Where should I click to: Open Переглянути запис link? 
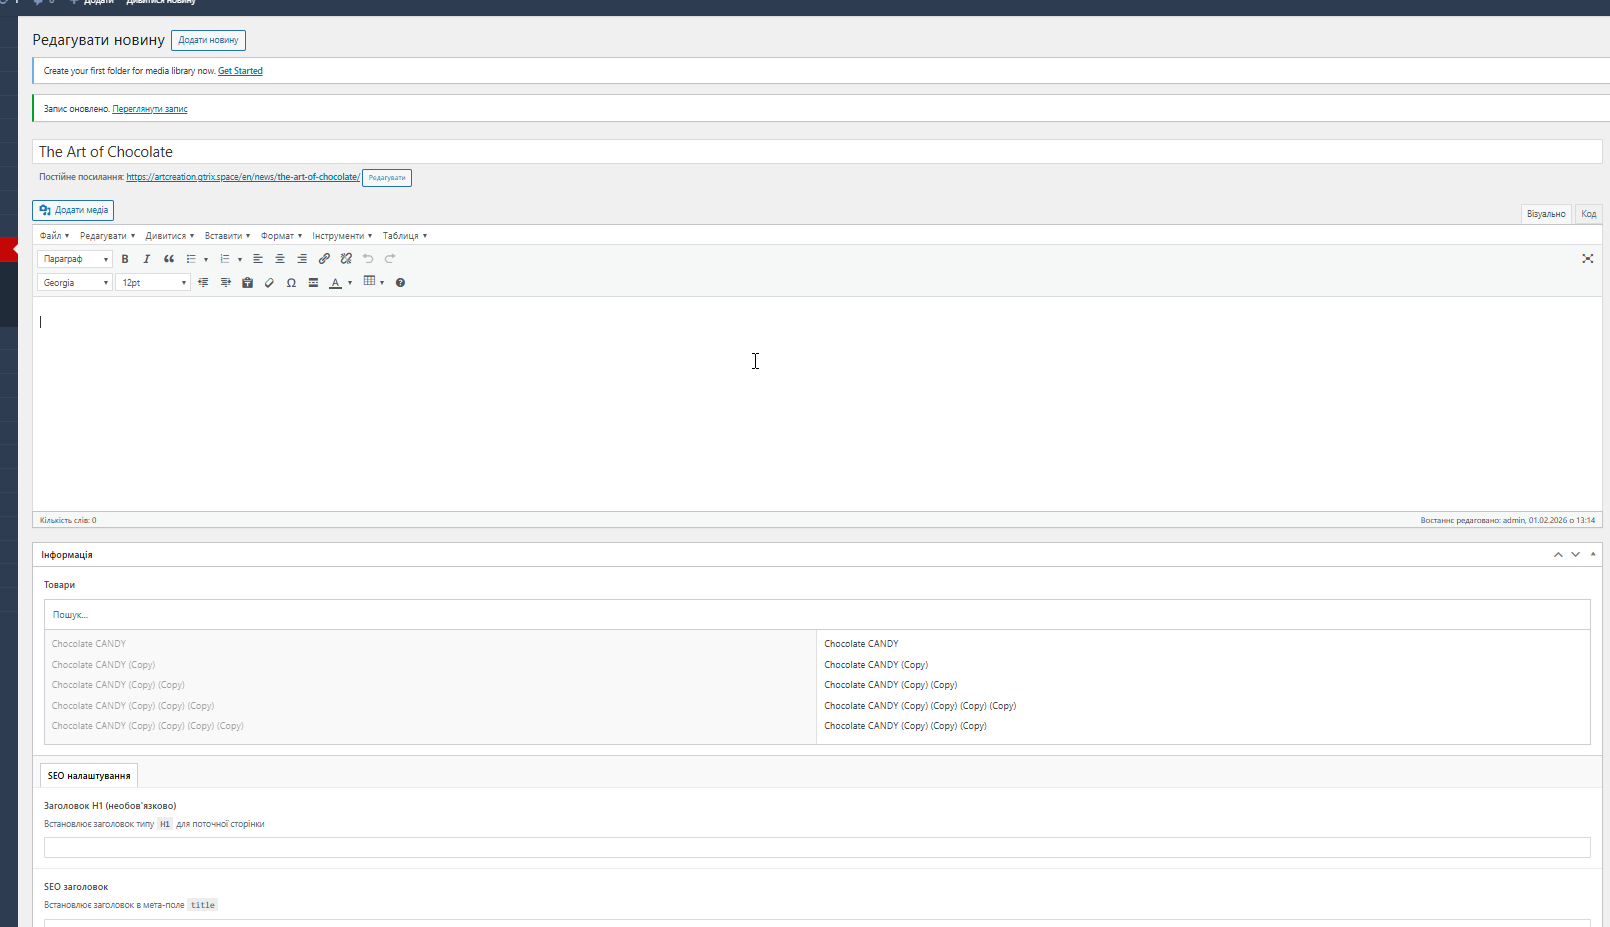click(150, 109)
